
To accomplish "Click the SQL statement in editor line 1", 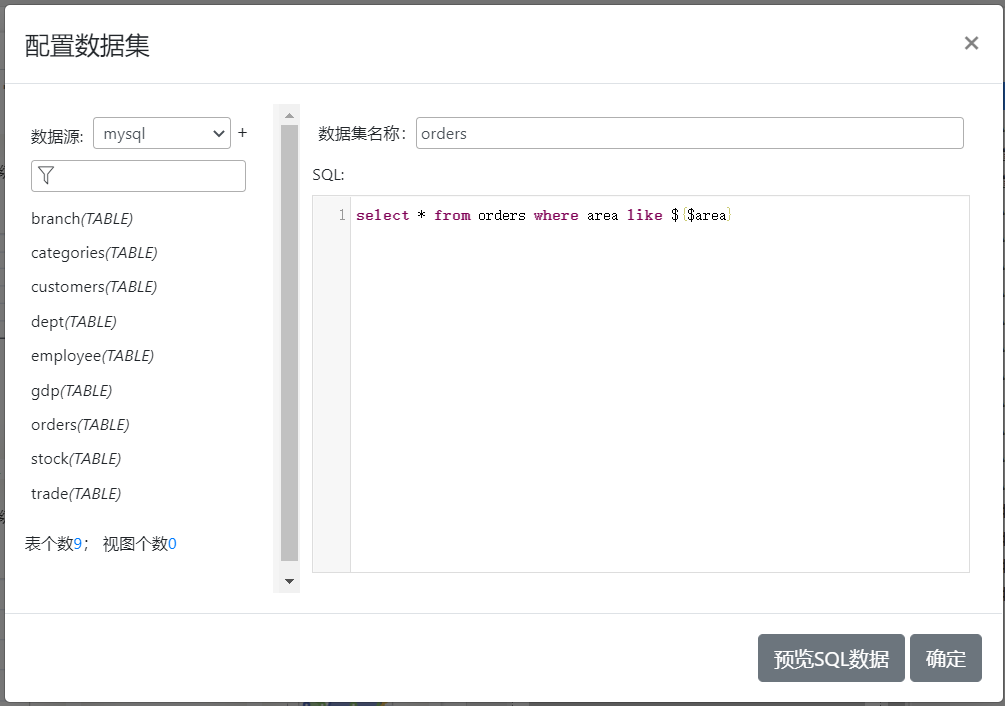I will (x=544, y=215).
